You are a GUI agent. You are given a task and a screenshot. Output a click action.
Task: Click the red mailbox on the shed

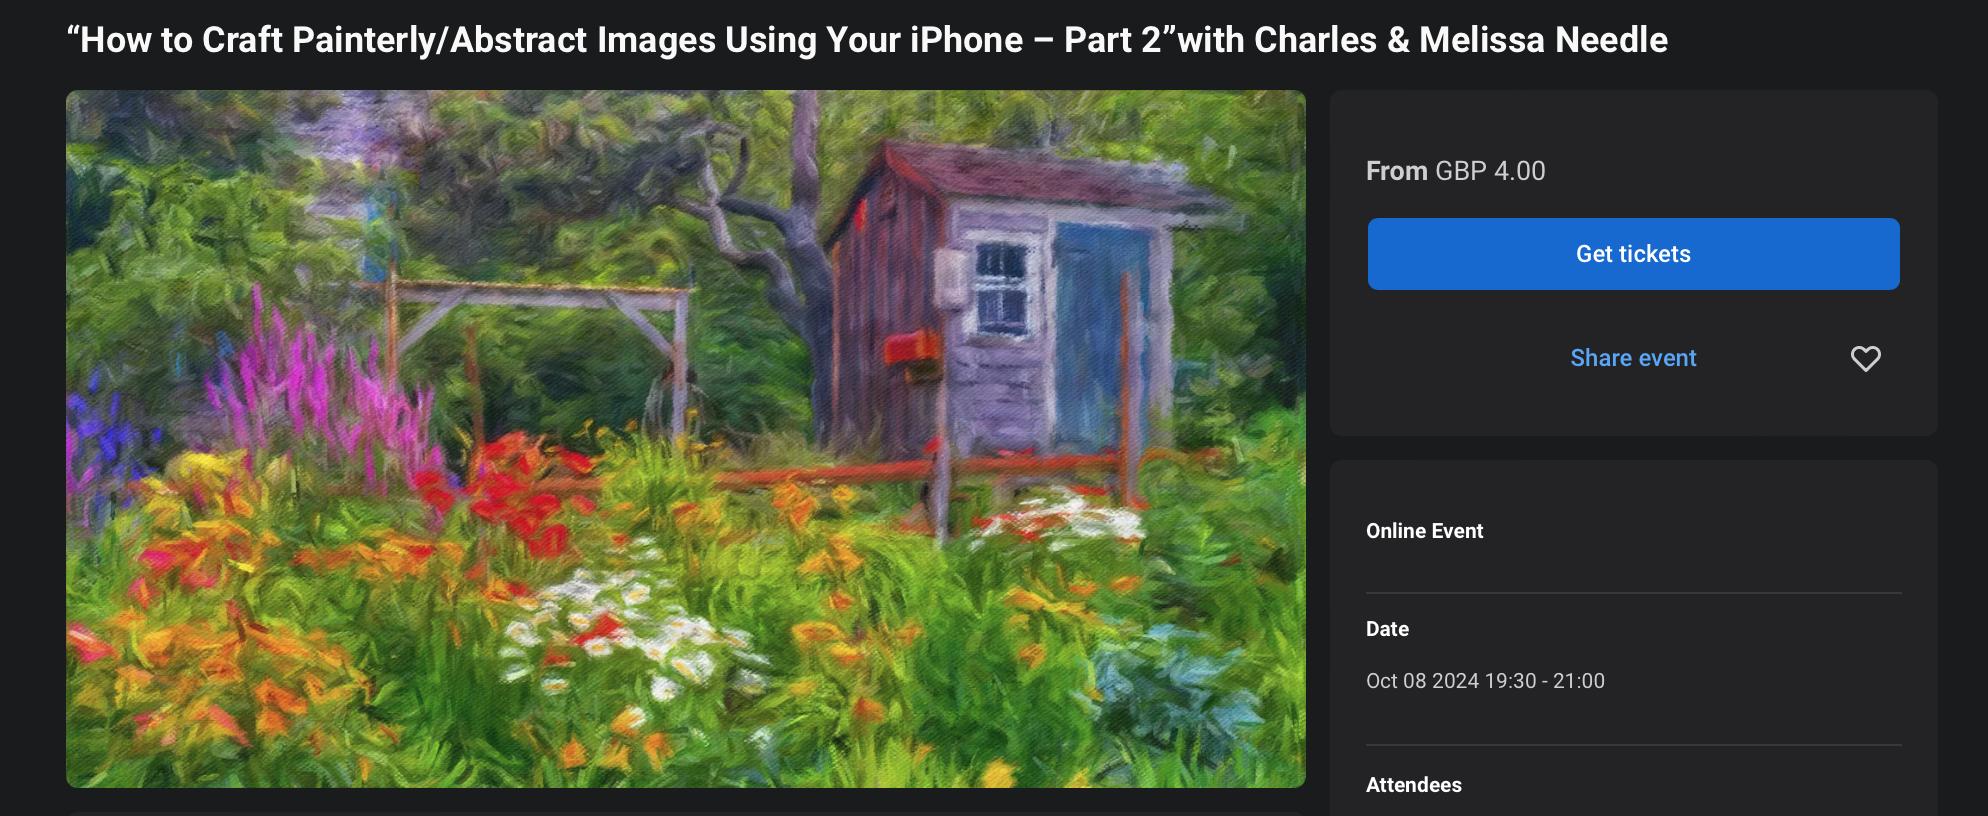[x=911, y=347]
